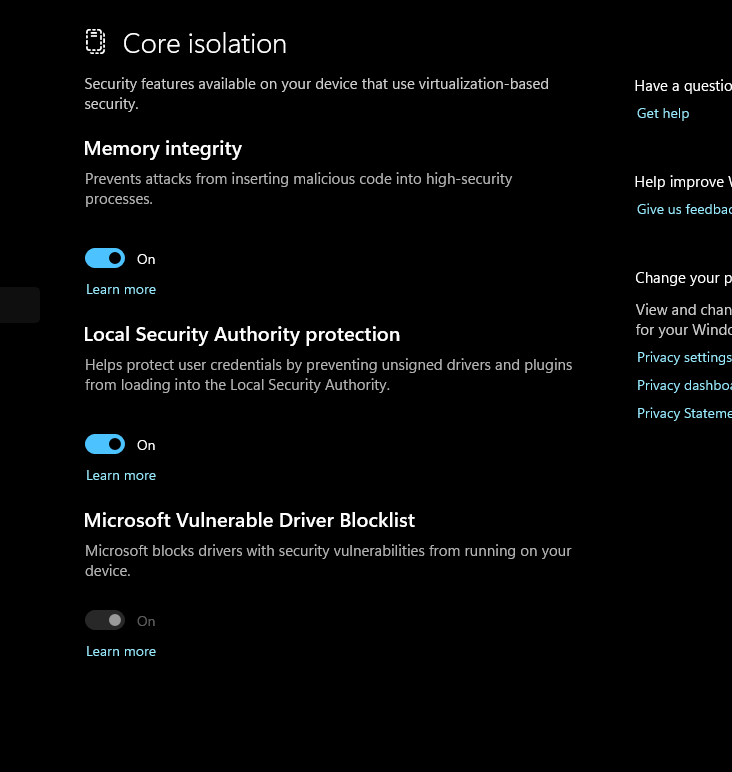The image size is (732, 772).
Task: Click the Have a question heading
Action: click(x=684, y=86)
